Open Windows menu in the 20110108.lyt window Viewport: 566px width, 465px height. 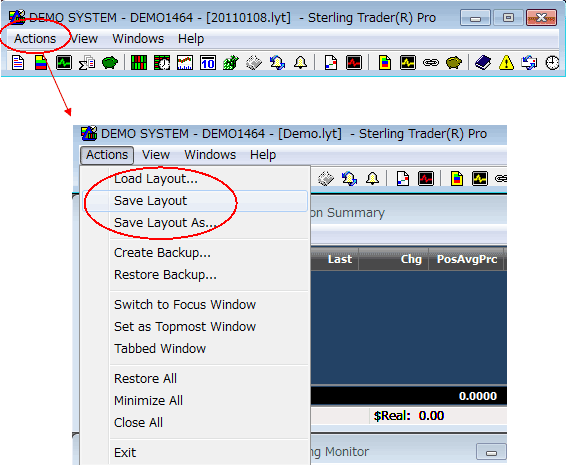(x=138, y=39)
